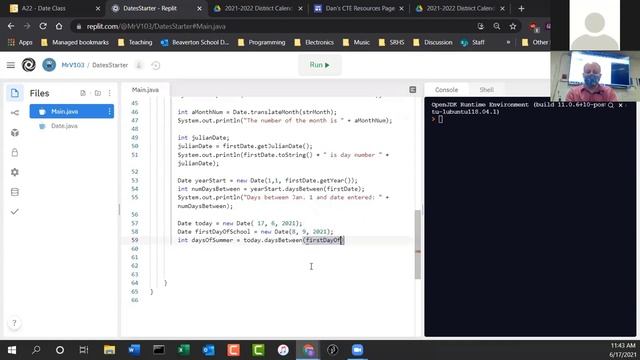Viewport: 640px width, 360px height.
Task: Close the DatesStarter - Replit tab
Action: (x=199, y=9)
